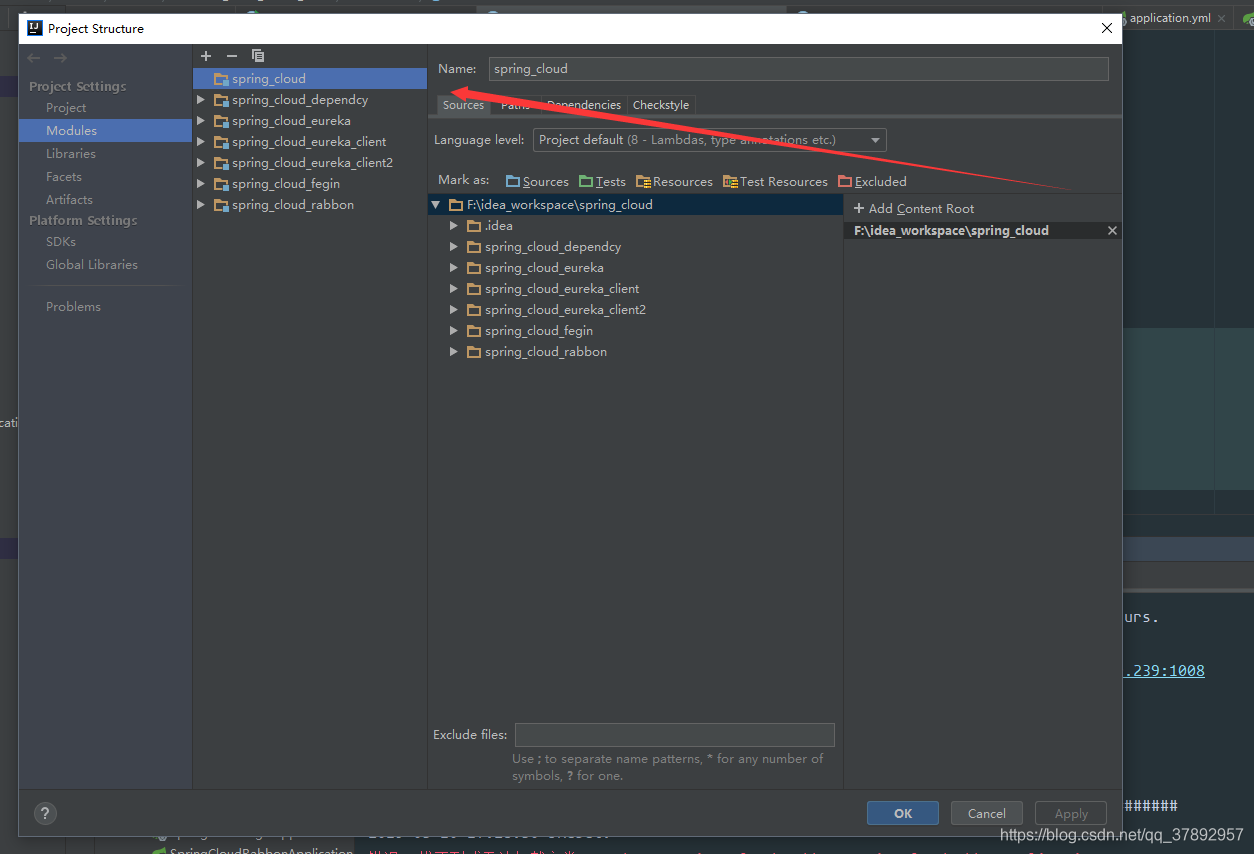Click the help question-mark icon
The width and height of the screenshot is (1254, 854).
pos(45,813)
